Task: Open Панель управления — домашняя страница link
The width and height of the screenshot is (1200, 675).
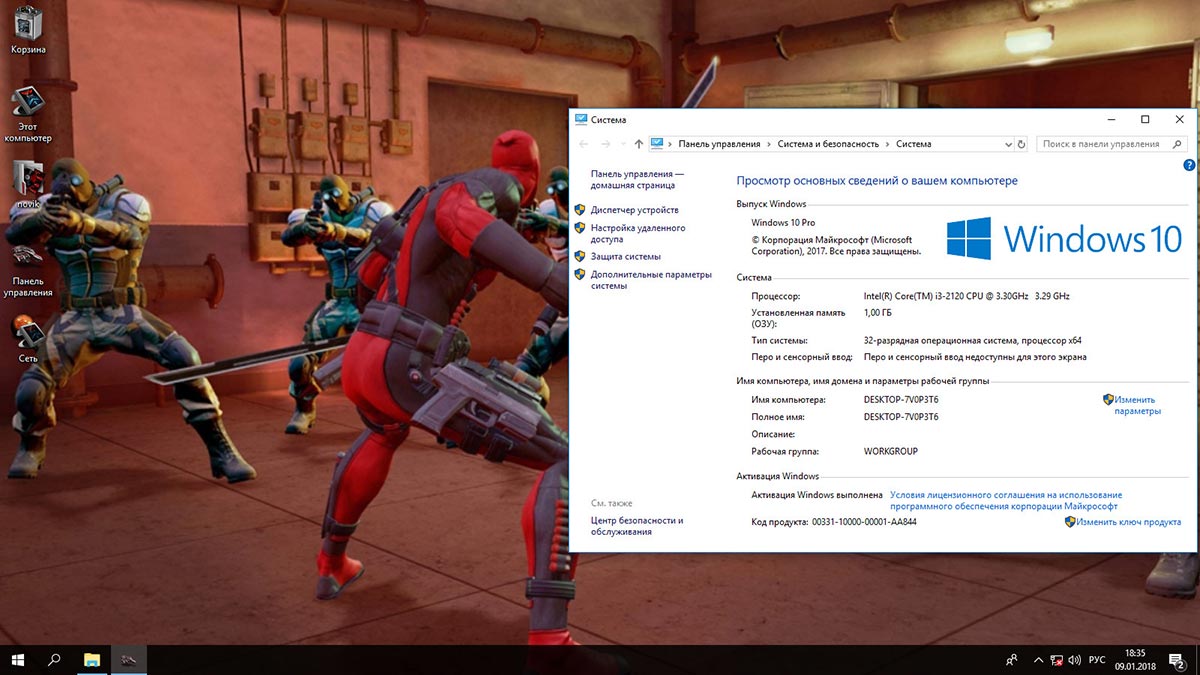Action: 637,179
